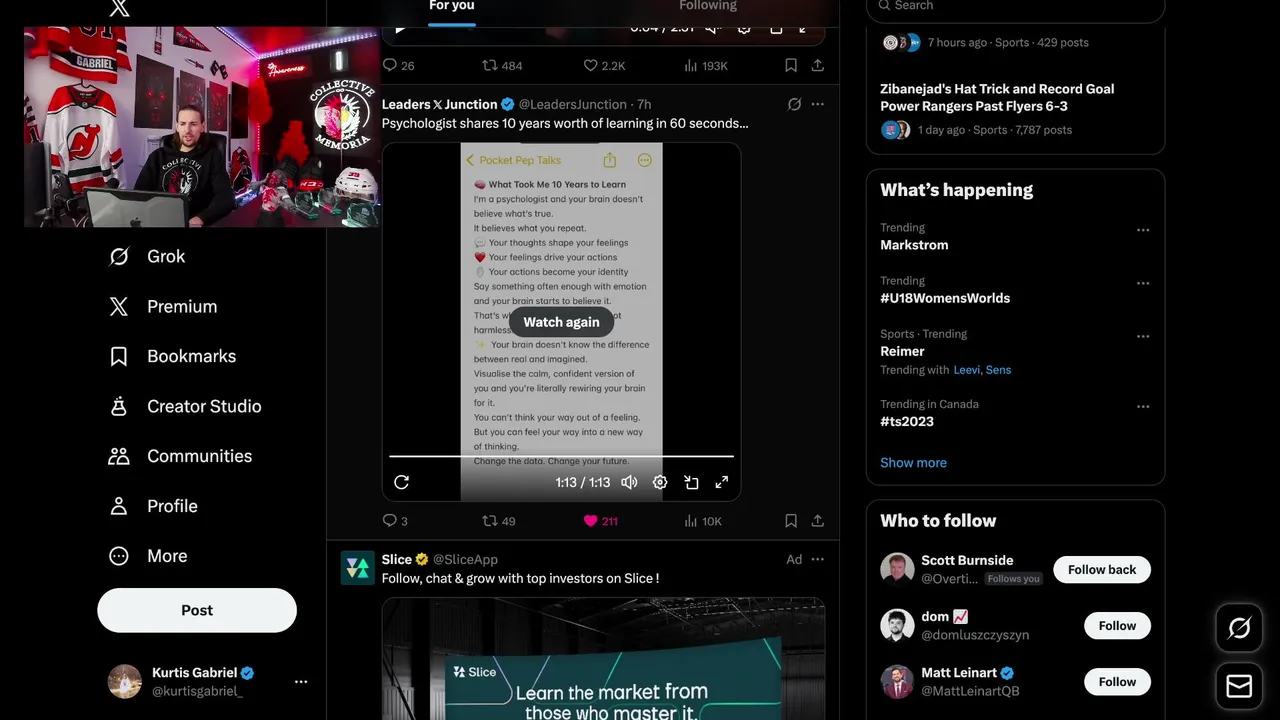Switch to the Following tab
This screenshot has width=1280, height=720.
click(708, 6)
